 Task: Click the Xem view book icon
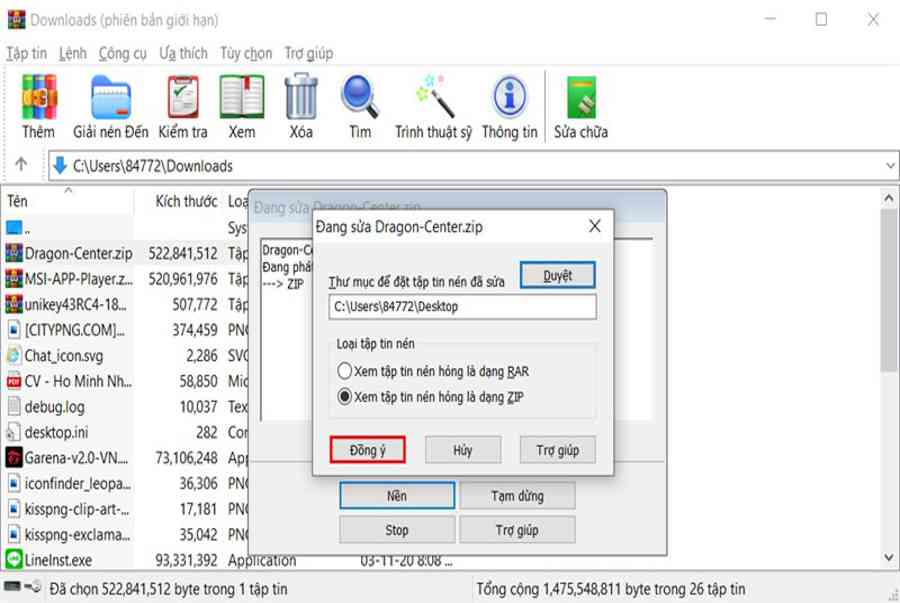(242, 98)
